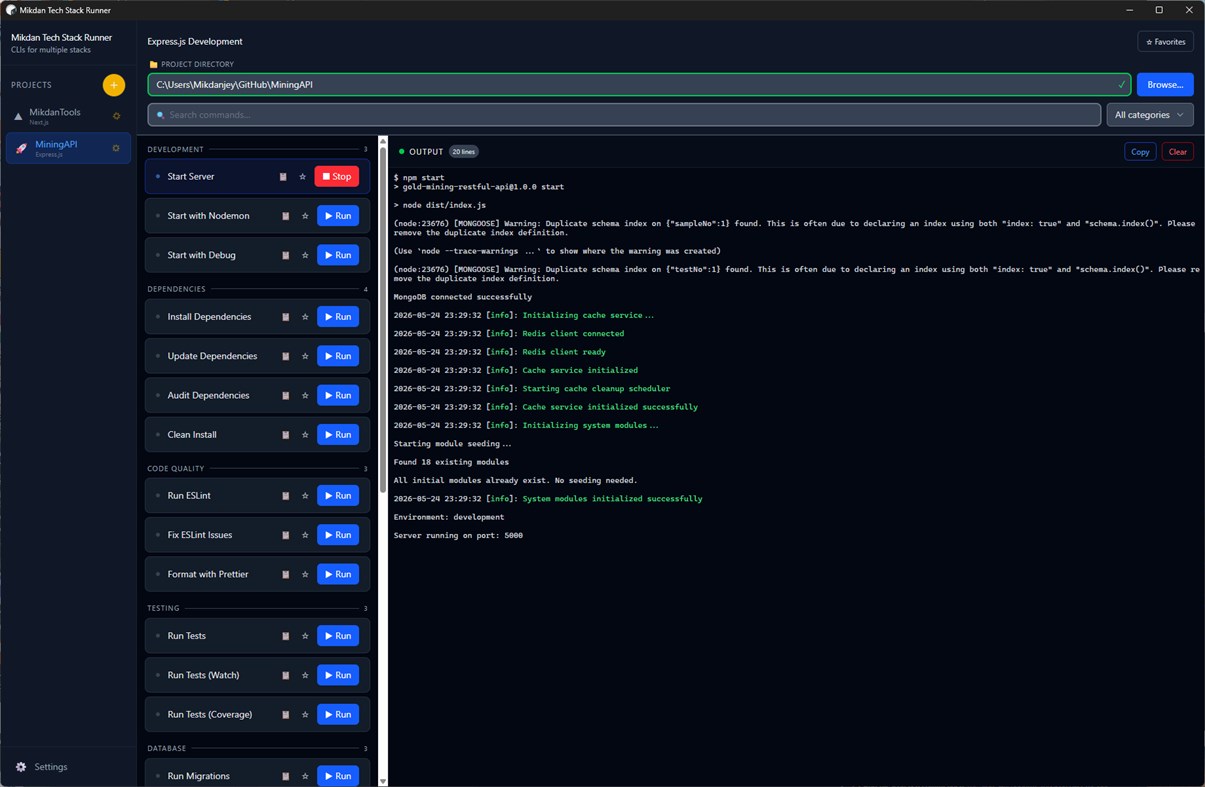Run Start with Nodemon
This screenshot has height=787, width=1205.
coord(338,216)
